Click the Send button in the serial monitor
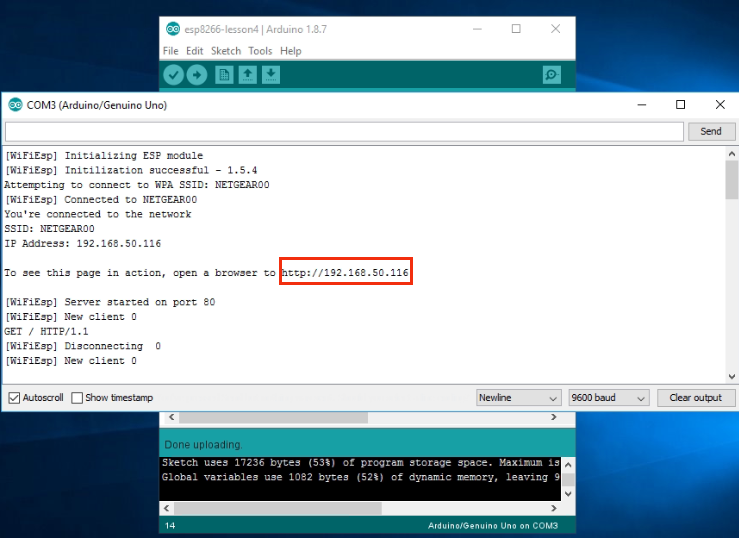Screen dimensions: 739x538 pos(711,131)
